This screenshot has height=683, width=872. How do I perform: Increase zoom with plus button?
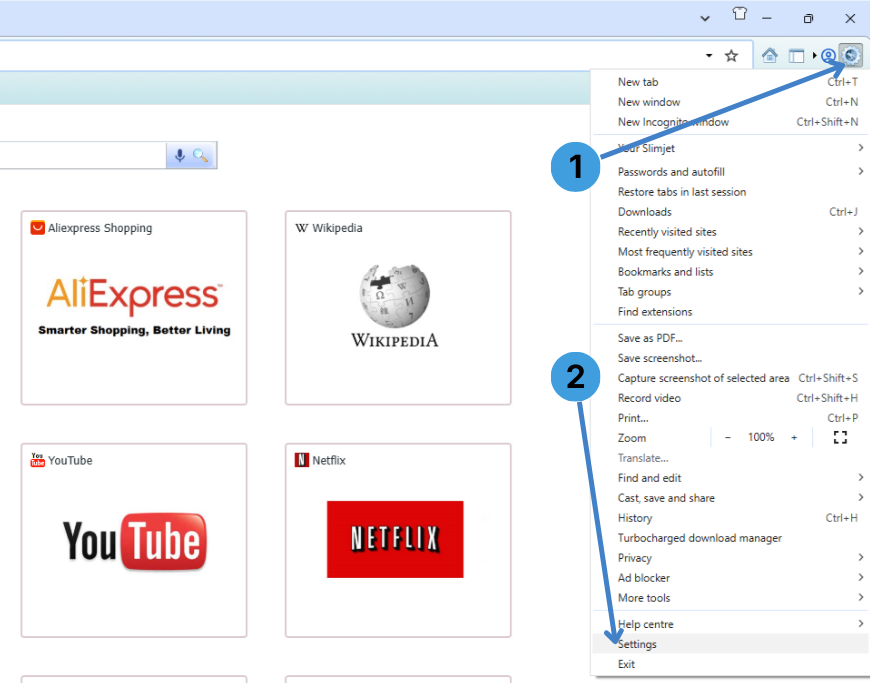tap(794, 438)
